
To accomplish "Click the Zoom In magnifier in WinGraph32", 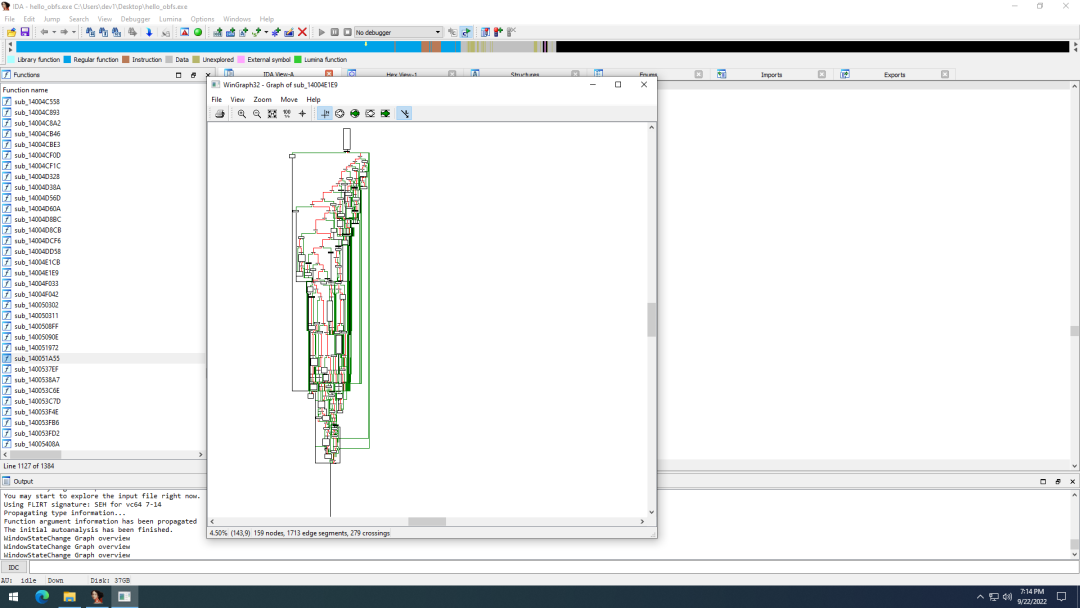I will pyautogui.click(x=242, y=114).
